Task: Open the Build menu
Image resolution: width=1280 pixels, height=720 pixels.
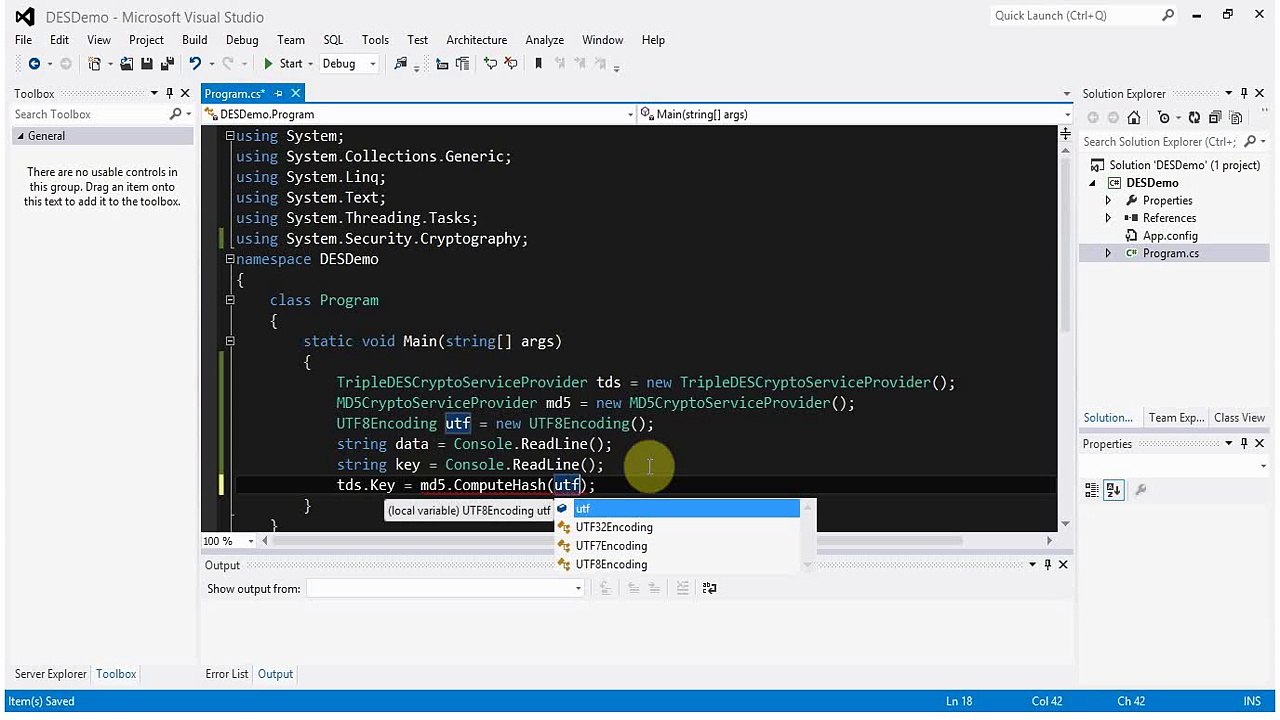Action: point(195,40)
